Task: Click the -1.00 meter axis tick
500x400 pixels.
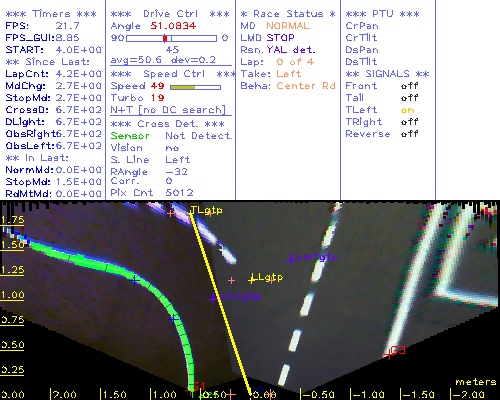Action: 368,395
